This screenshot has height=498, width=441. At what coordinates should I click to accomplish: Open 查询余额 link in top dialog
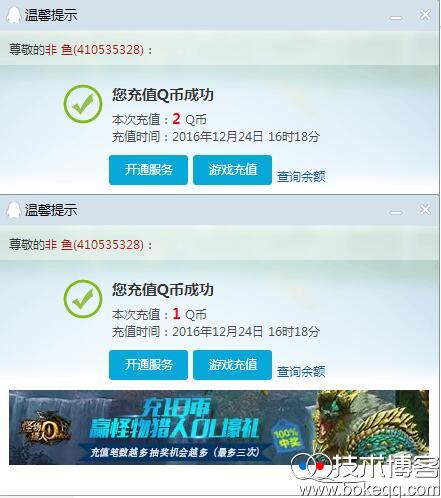tap(301, 177)
